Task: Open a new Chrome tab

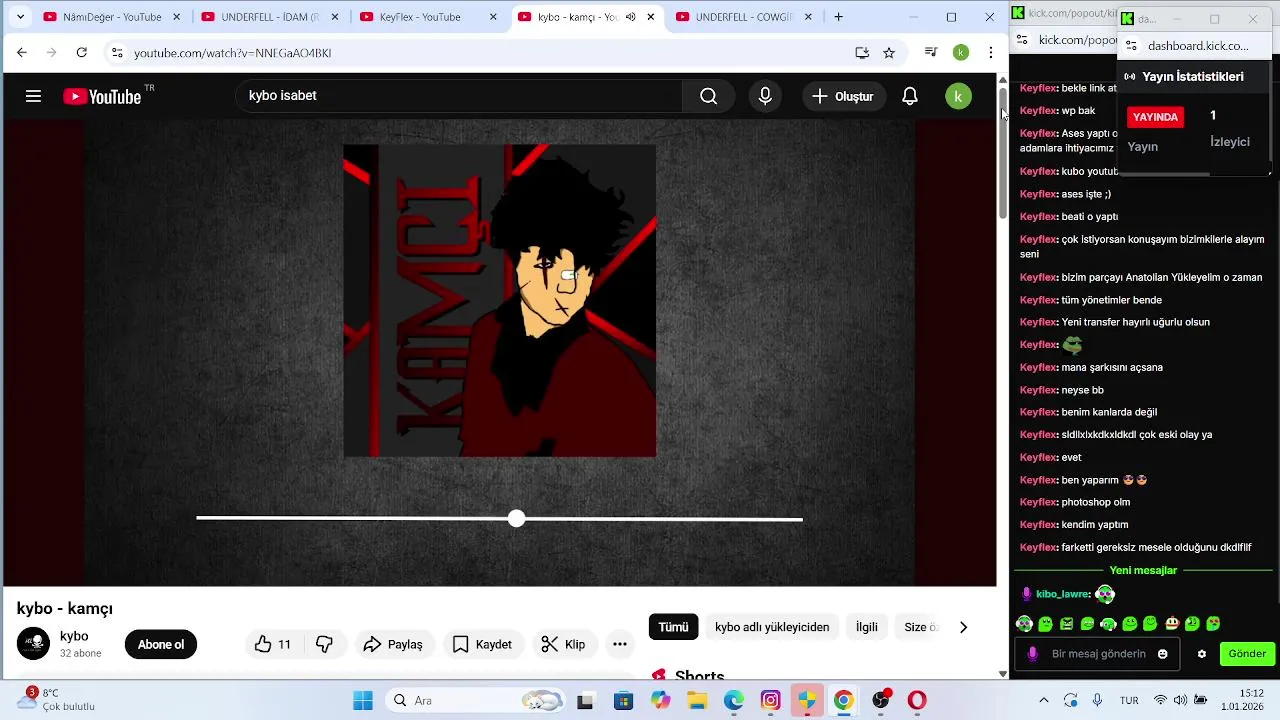Action: 838,17
